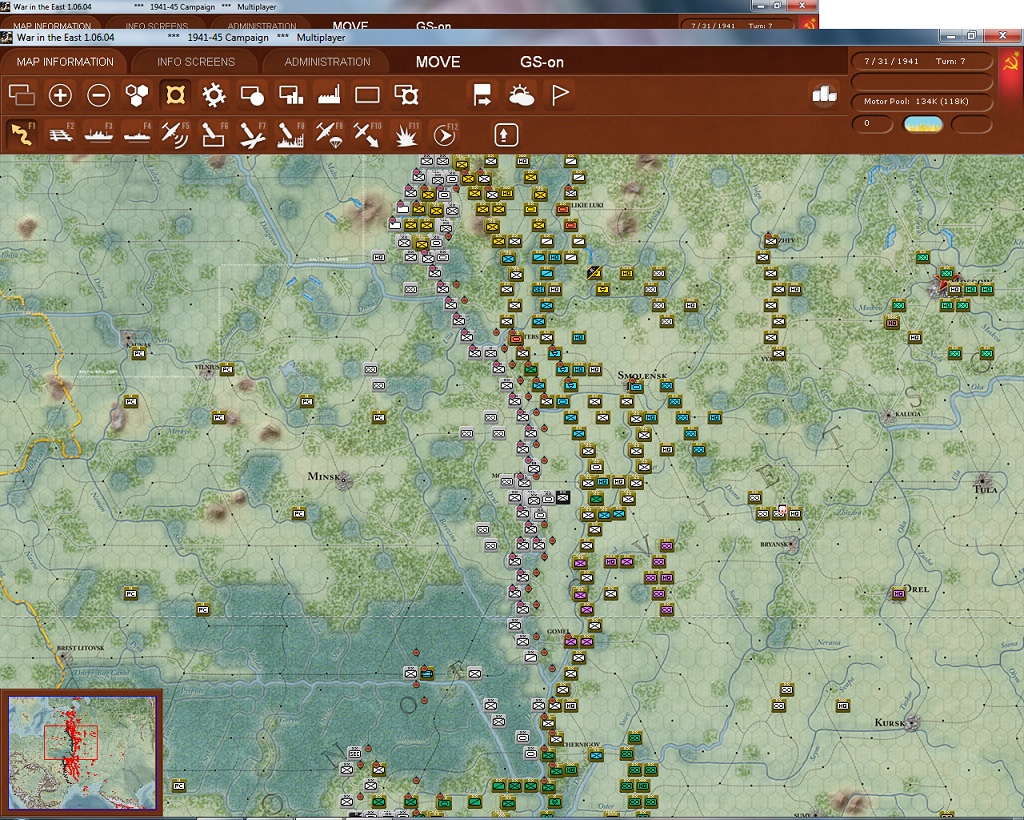This screenshot has width=1024, height=820.
Task: Click the overlapping windows icon in the map toolbar
Action: [22, 95]
